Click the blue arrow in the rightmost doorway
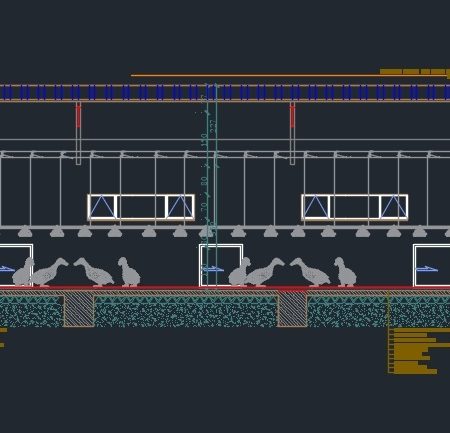The image size is (450, 433). (427, 269)
